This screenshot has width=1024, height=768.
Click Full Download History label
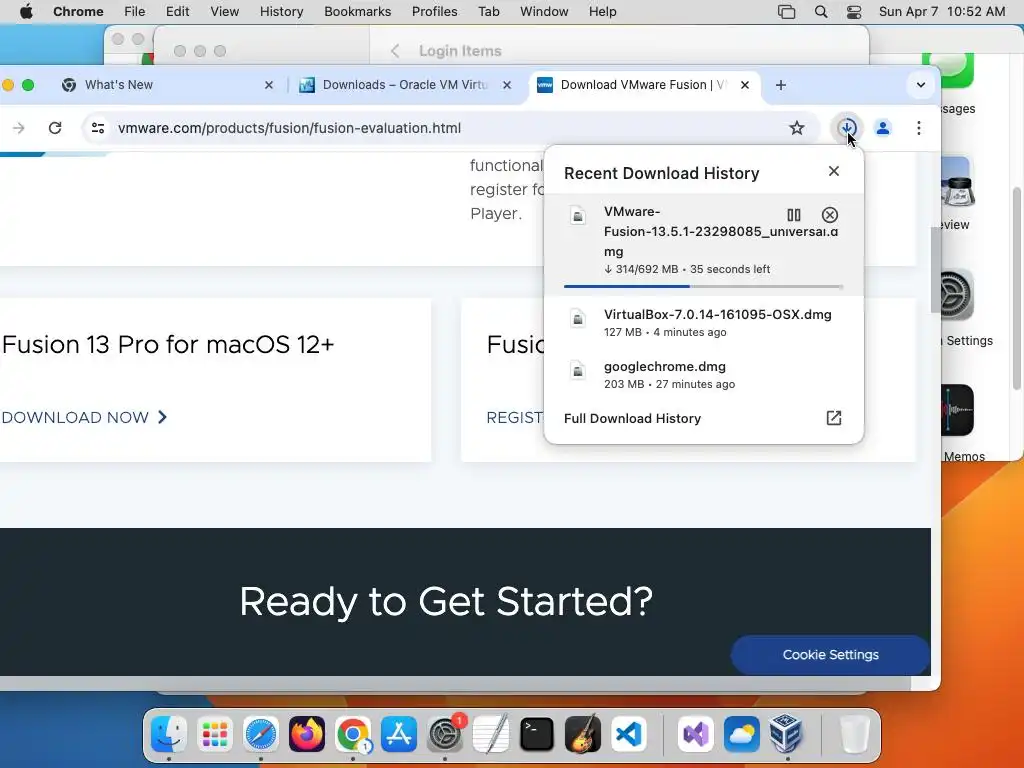(x=632, y=419)
